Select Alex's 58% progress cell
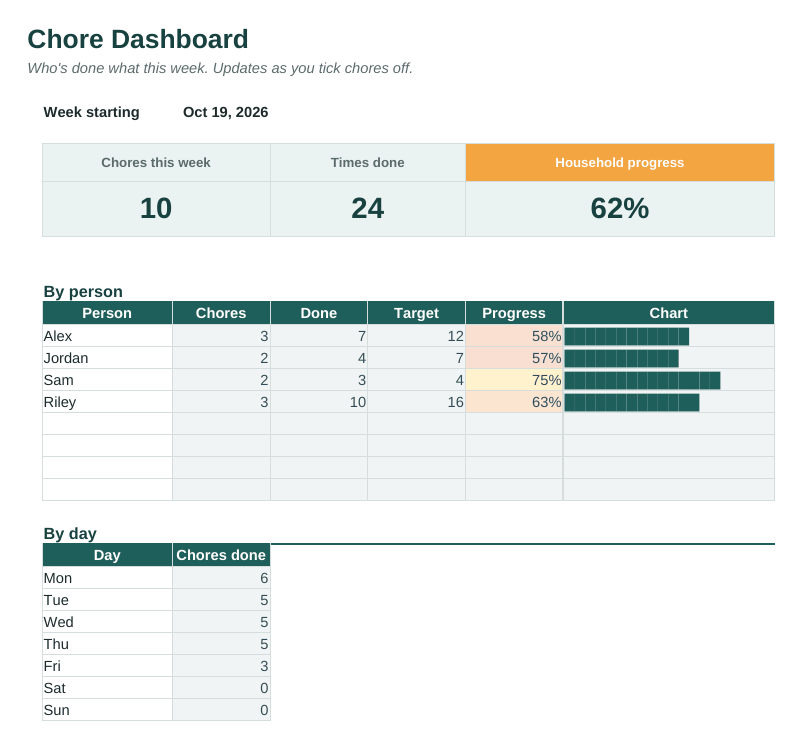 coord(514,336)
